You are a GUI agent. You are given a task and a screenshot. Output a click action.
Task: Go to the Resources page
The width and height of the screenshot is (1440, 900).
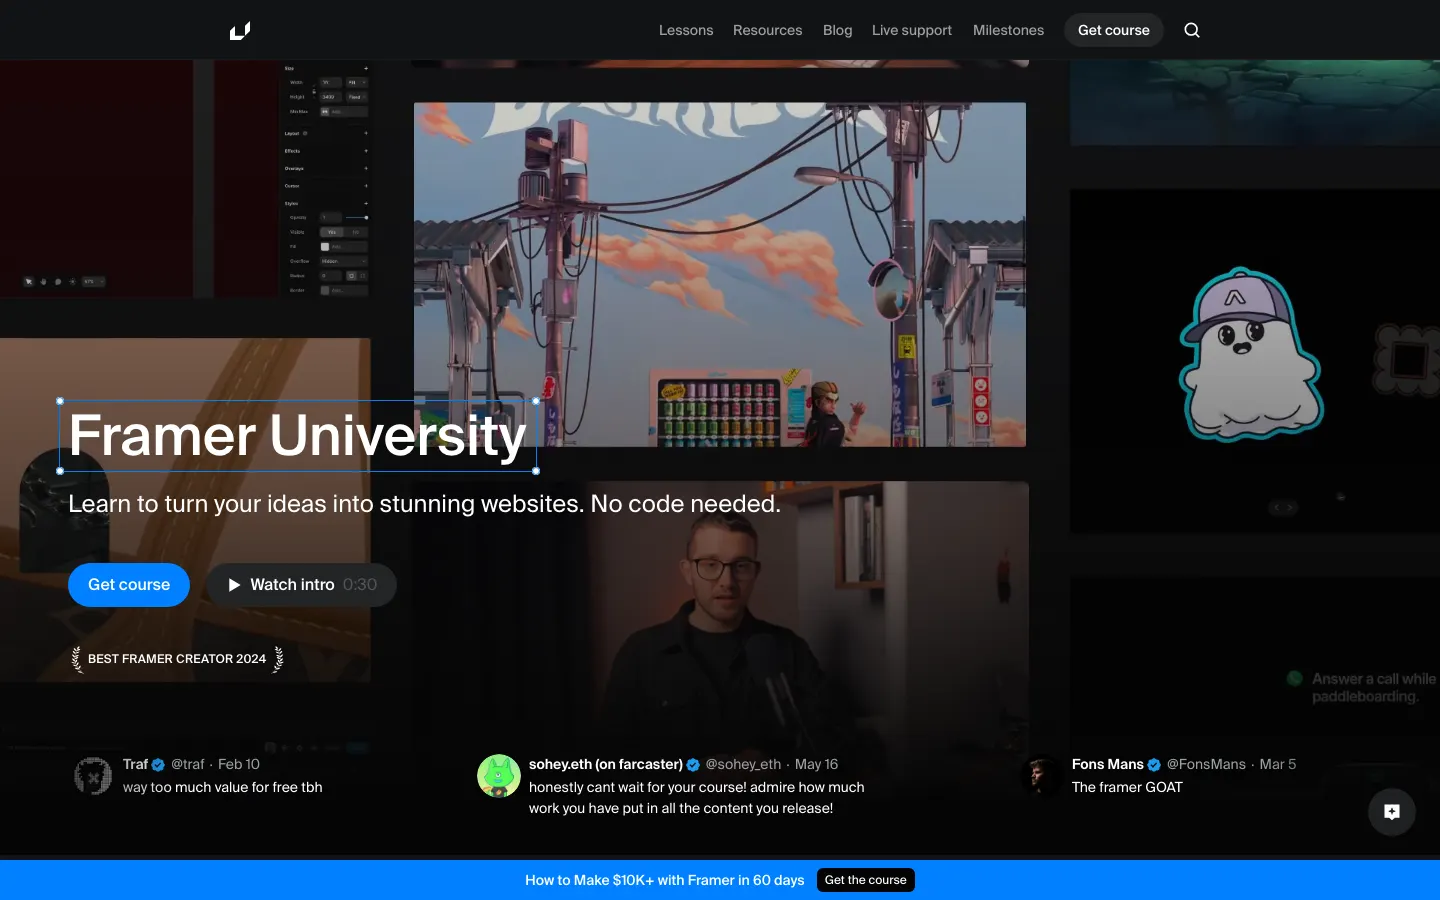tap(767, 30)
